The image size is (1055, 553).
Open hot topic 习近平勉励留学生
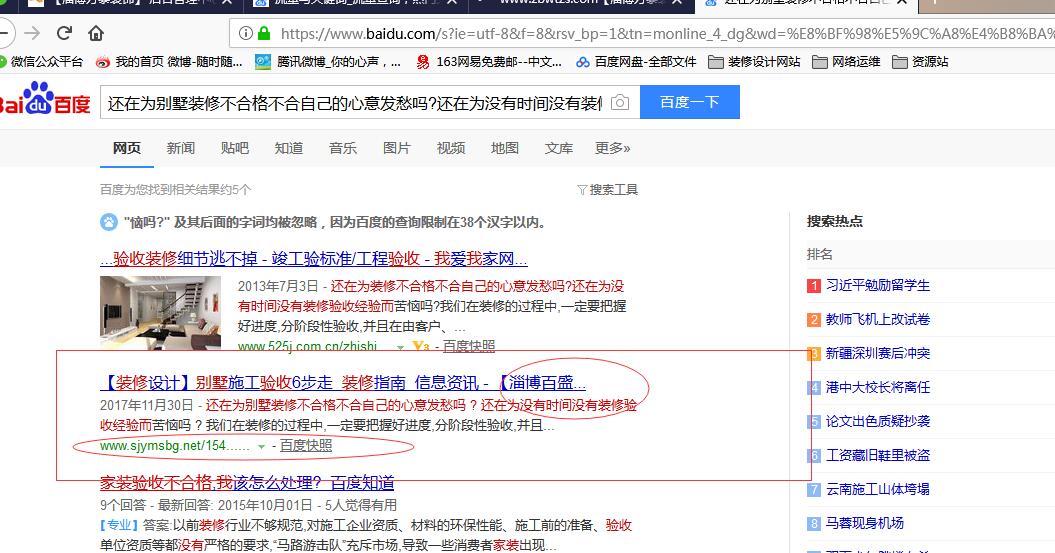(x=877, y=285)
